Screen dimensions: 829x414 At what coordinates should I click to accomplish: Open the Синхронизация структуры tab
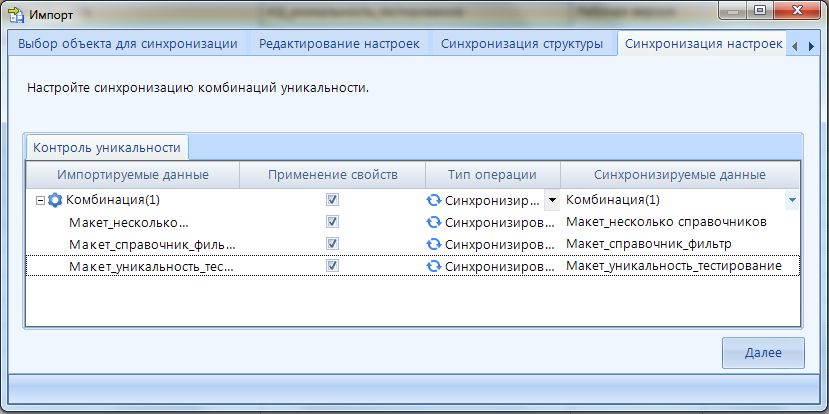[x=521, y=44]
